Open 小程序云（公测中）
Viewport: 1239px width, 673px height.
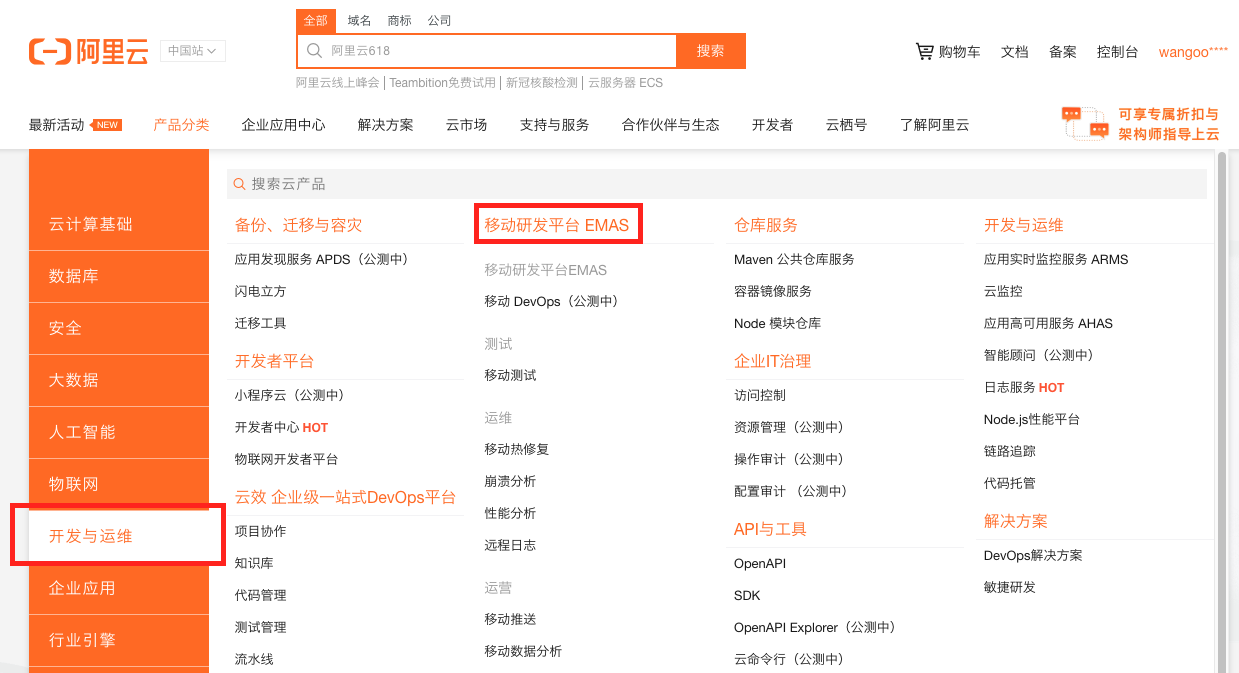click(289, 395)
